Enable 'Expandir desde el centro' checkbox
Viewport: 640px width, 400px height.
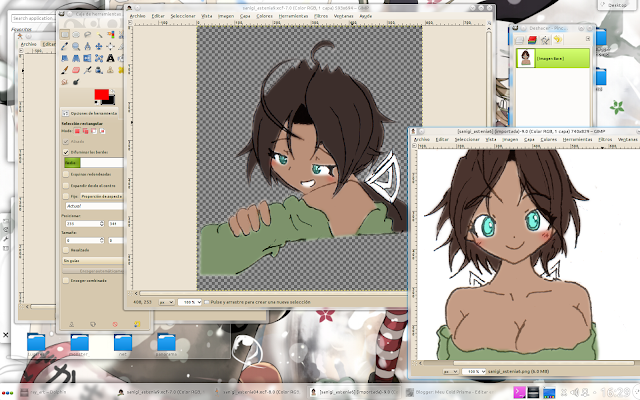coord(66,186)
